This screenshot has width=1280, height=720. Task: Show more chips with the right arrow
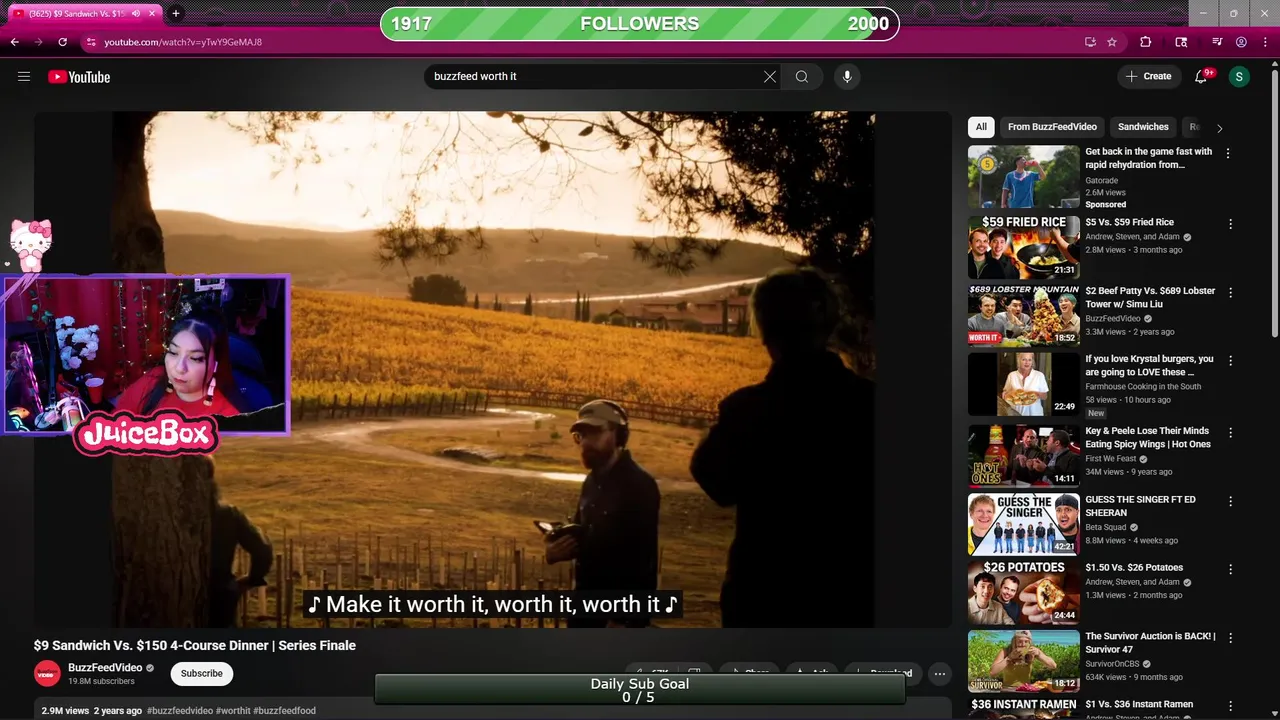(x=1219, y=128)
